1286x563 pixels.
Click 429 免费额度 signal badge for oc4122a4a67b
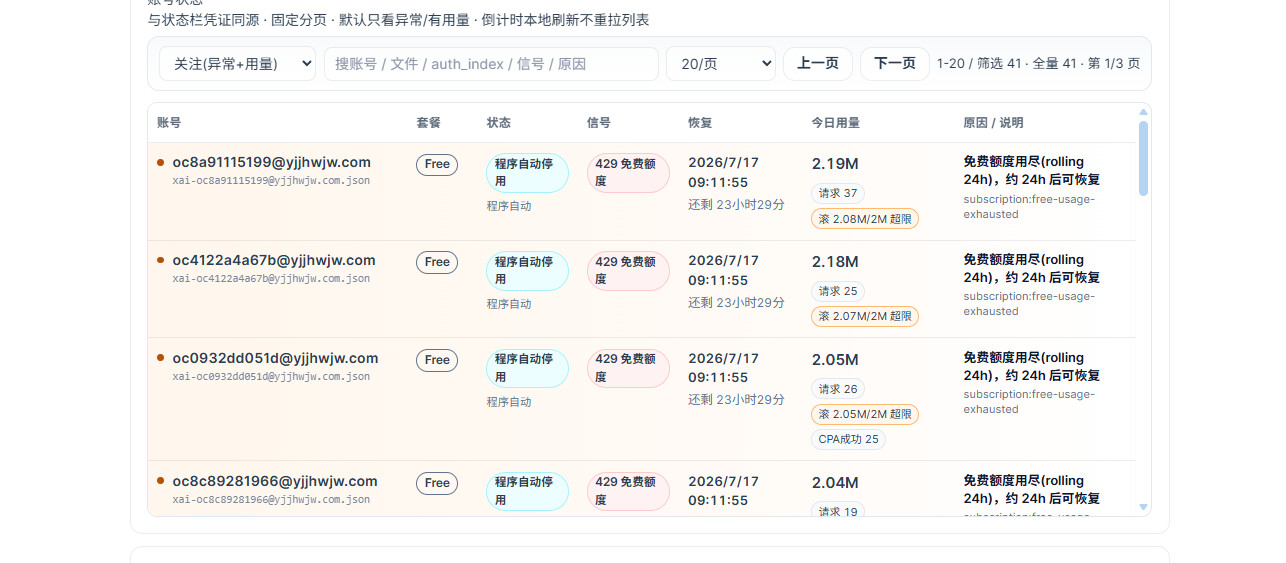(628, 271)
